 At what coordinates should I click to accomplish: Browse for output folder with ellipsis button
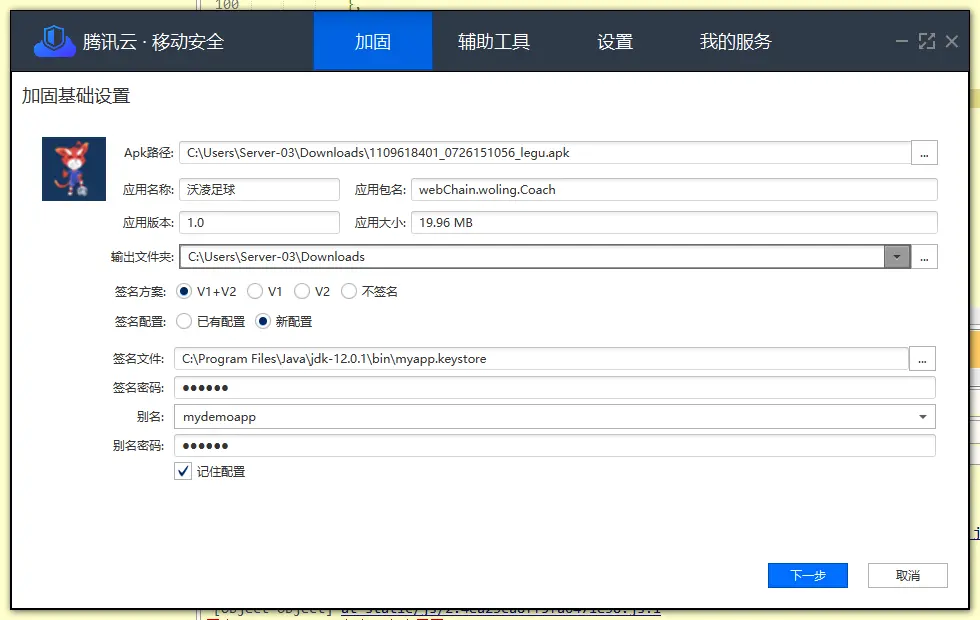(x=924, y=257)
